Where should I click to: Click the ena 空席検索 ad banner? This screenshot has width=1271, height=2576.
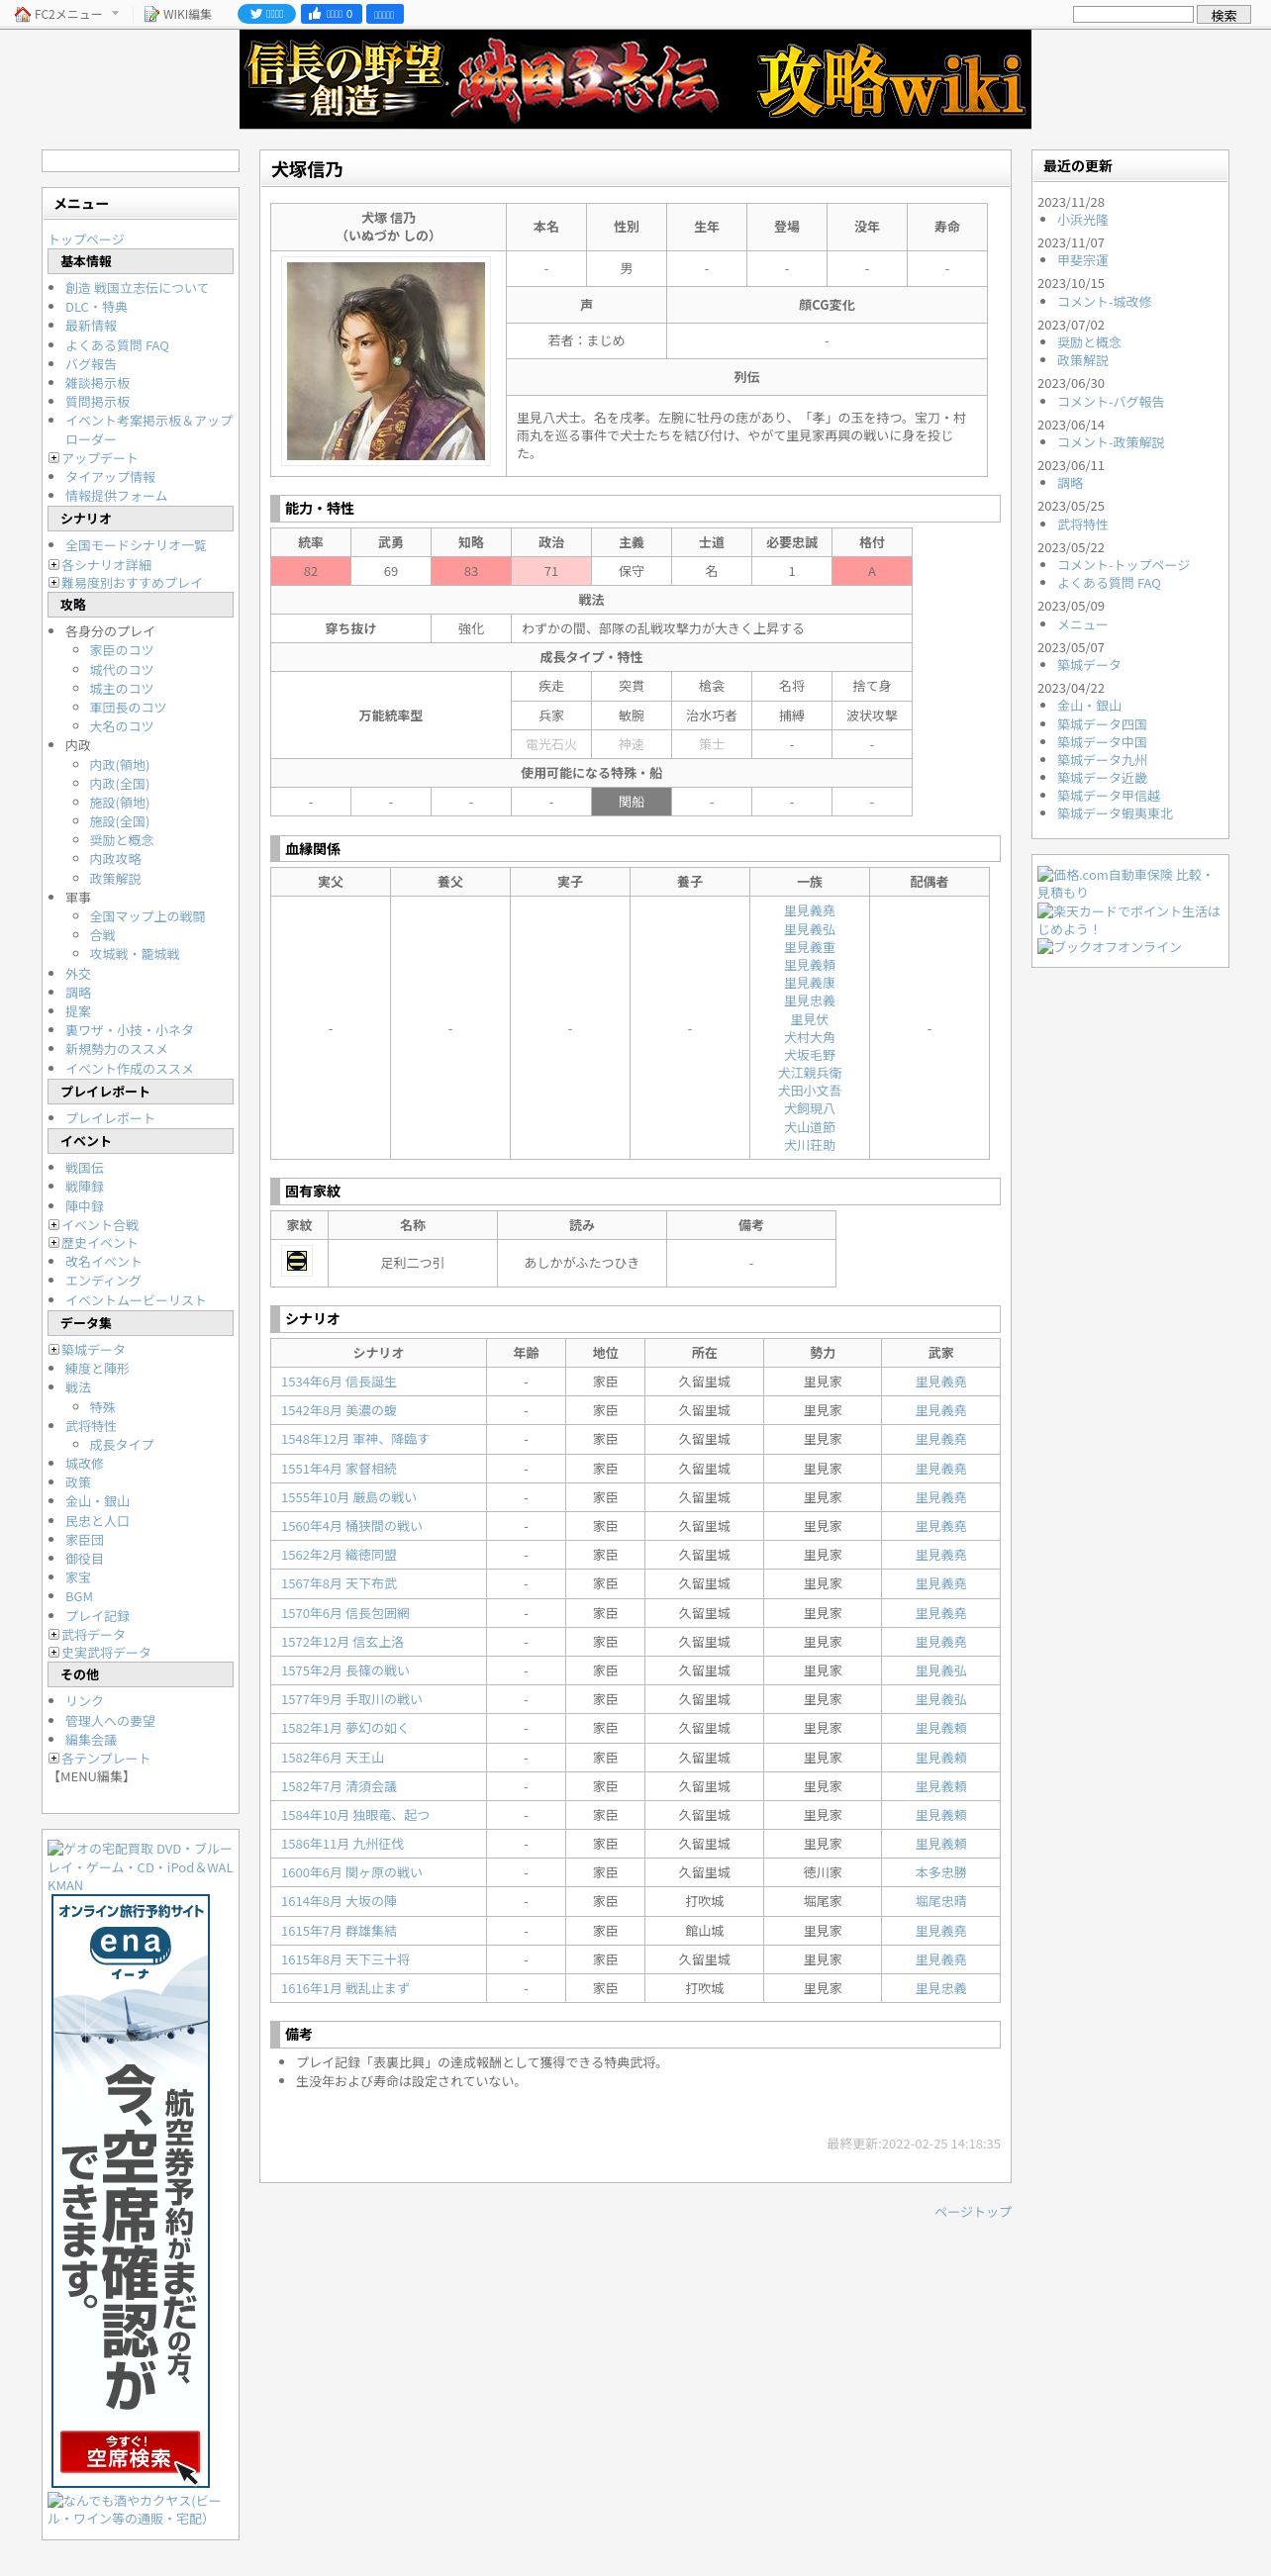point(130,2190)
